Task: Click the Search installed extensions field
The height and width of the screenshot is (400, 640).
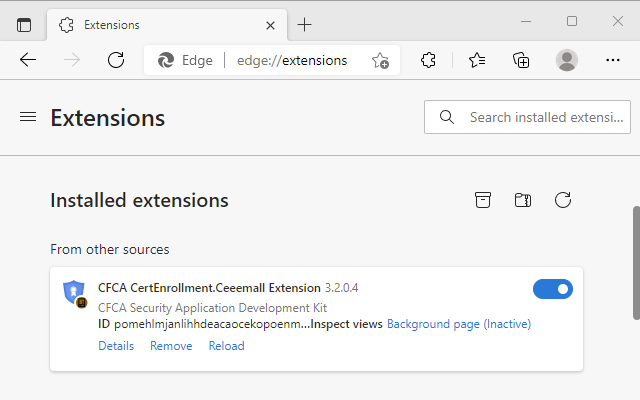Action: [x=540, y=117]
